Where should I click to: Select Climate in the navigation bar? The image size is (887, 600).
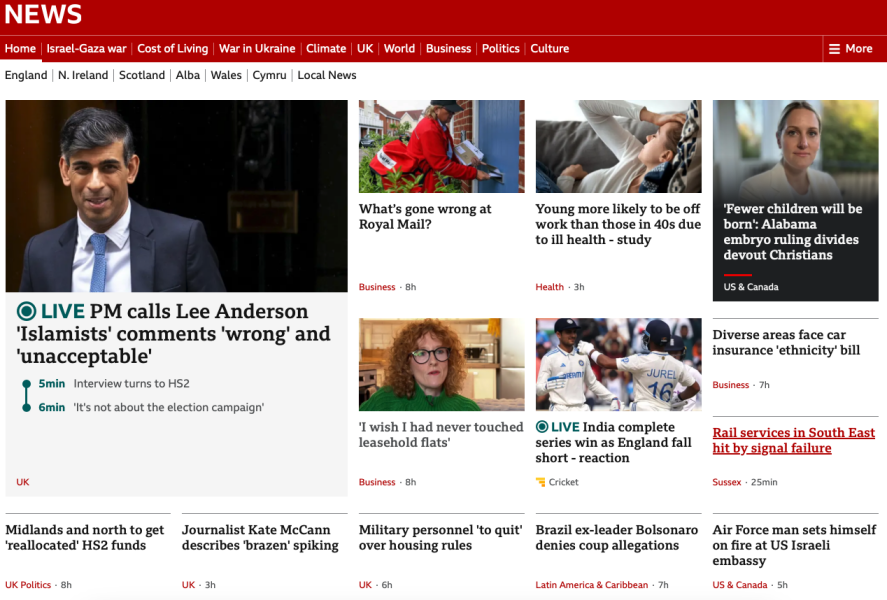(326, 48)
